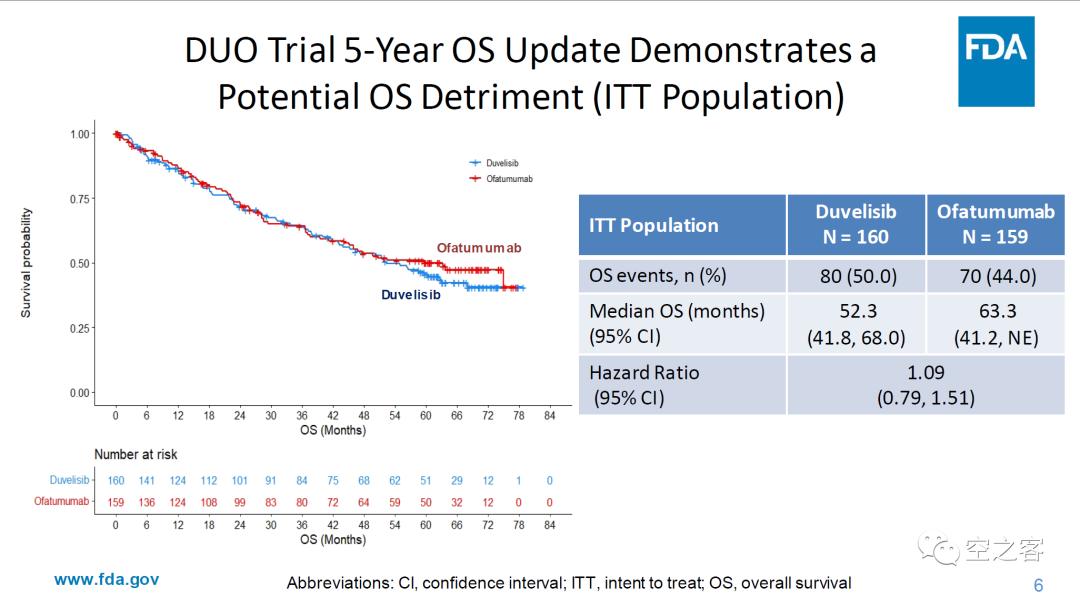Click the Duvelisib row label in risk table

tap(69, 480)
